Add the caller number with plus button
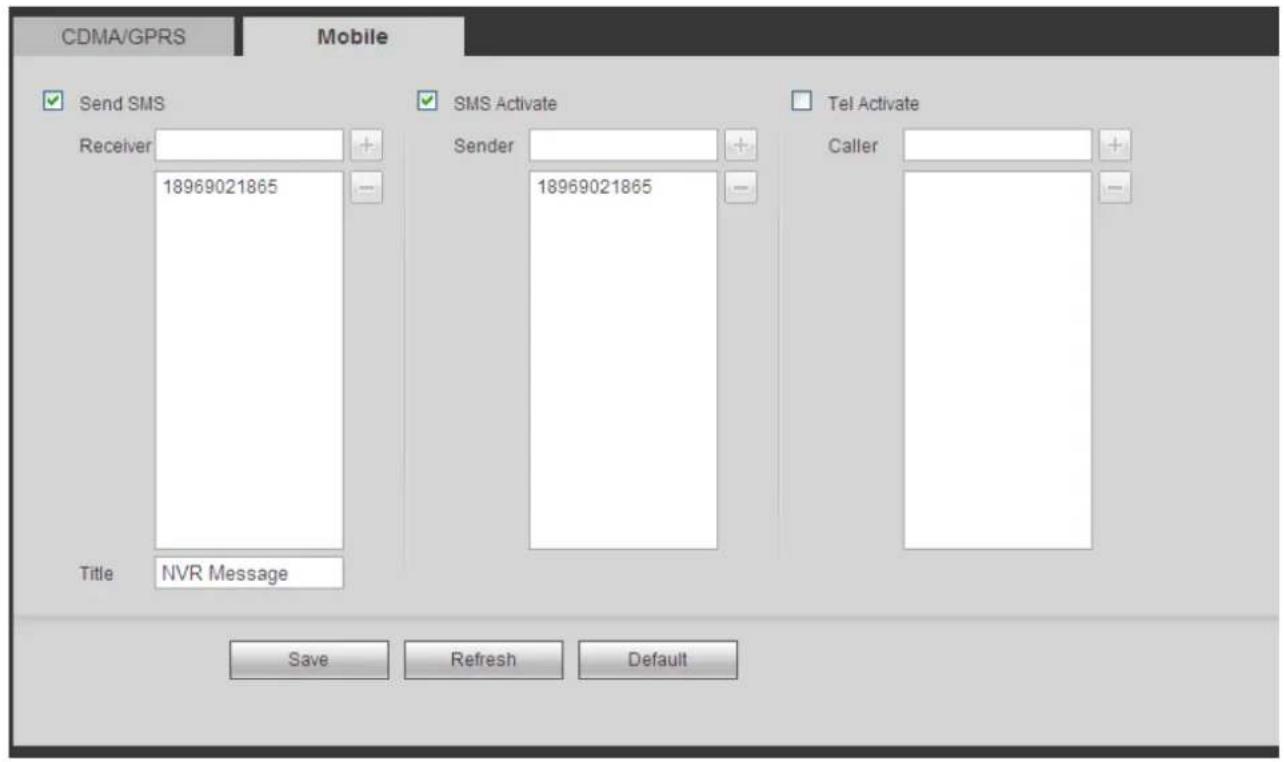This screenshot has width=1284, height=762. point(1113,145)
